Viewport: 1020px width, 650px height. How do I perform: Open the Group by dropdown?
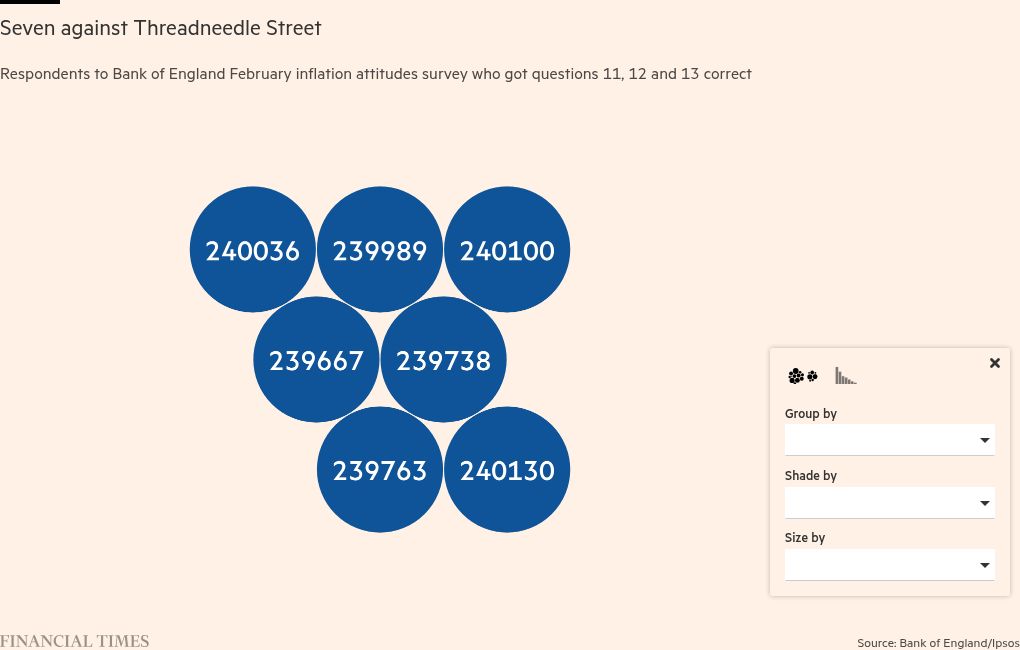(889, 440)
